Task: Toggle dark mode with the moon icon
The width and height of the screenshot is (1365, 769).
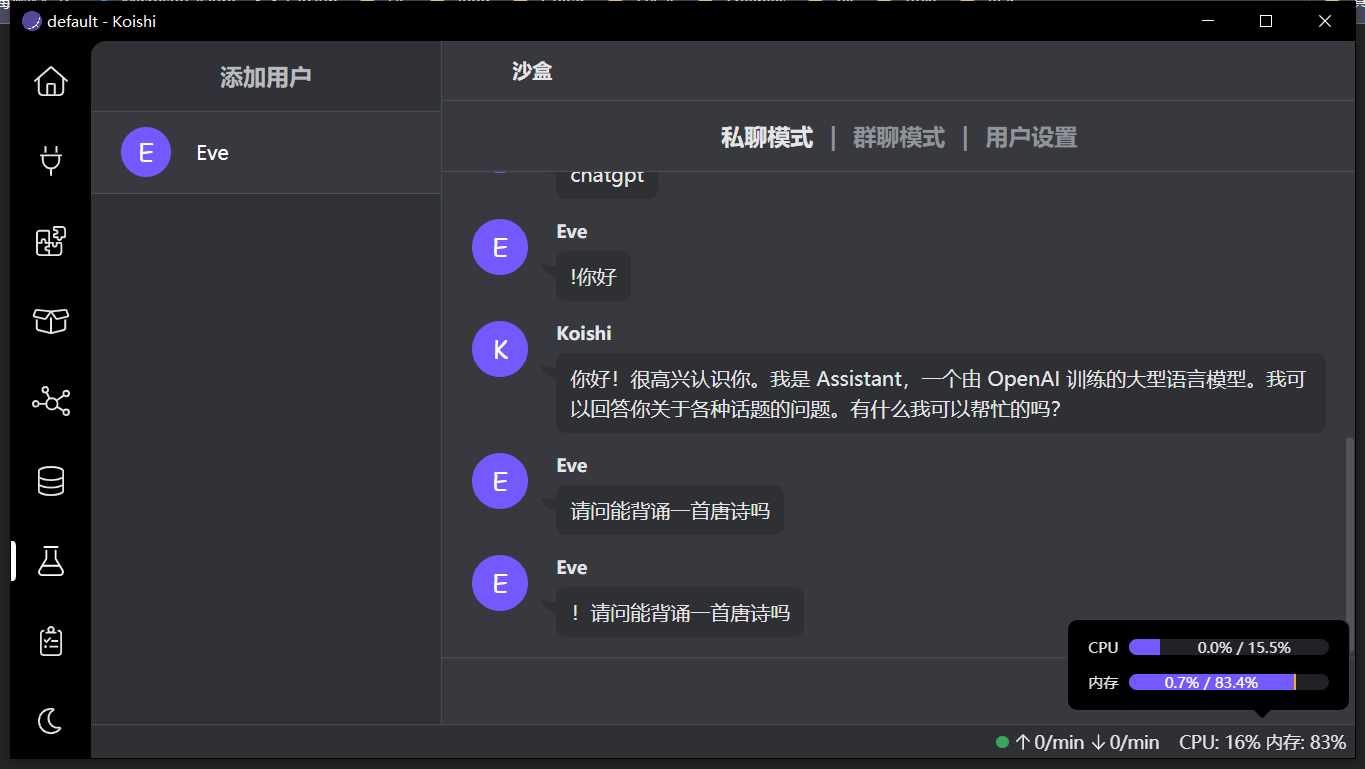Action: [50, 721]
